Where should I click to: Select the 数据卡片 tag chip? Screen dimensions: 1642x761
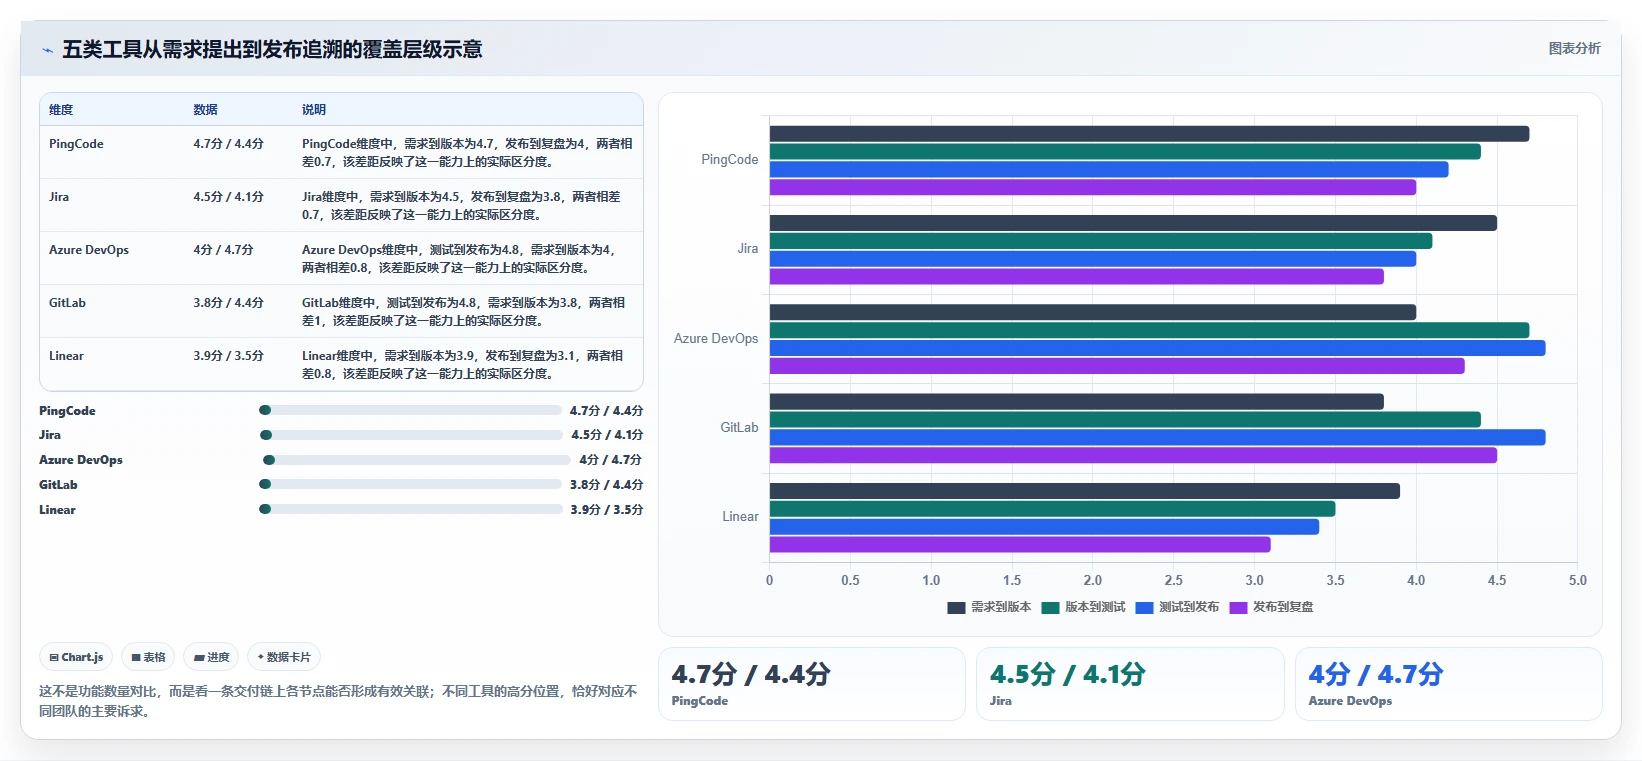pos(284,657)
